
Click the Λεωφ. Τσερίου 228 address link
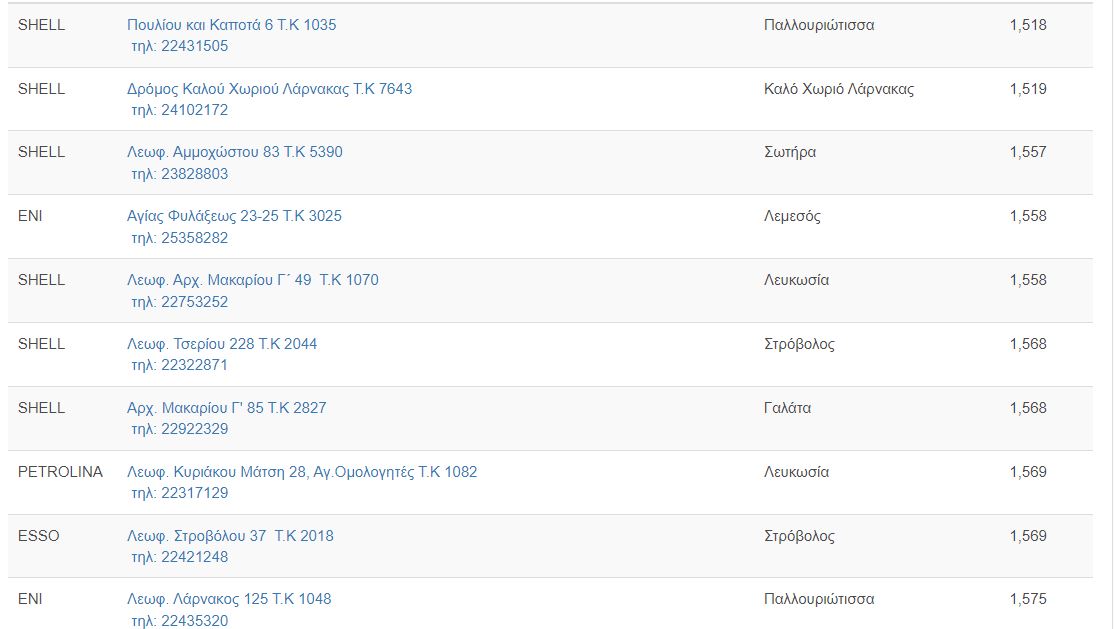point(222,344)
